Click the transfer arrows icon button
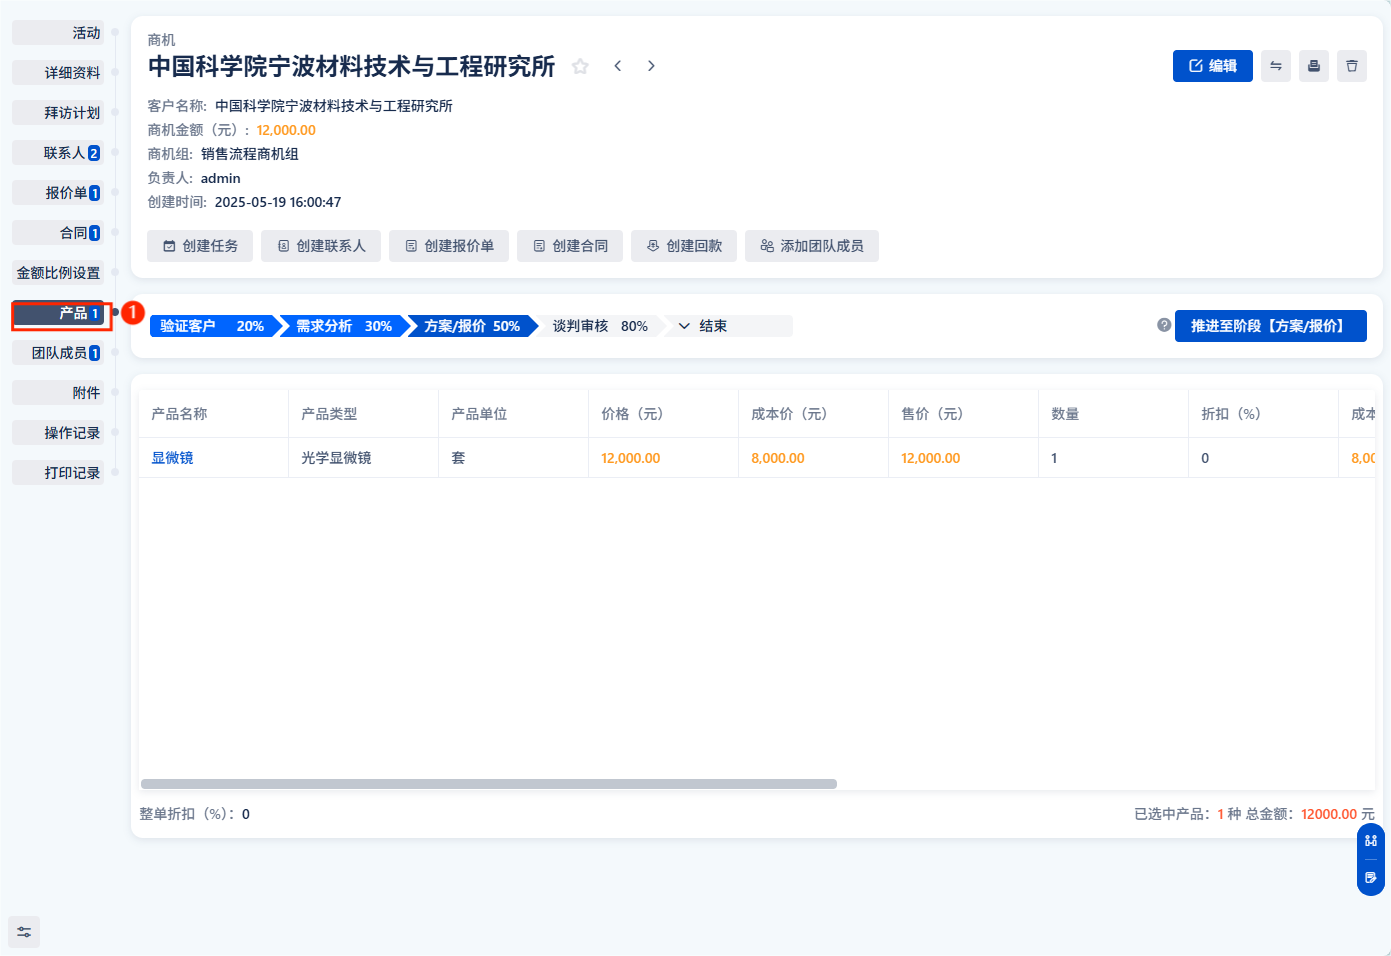 (1276, 66)
